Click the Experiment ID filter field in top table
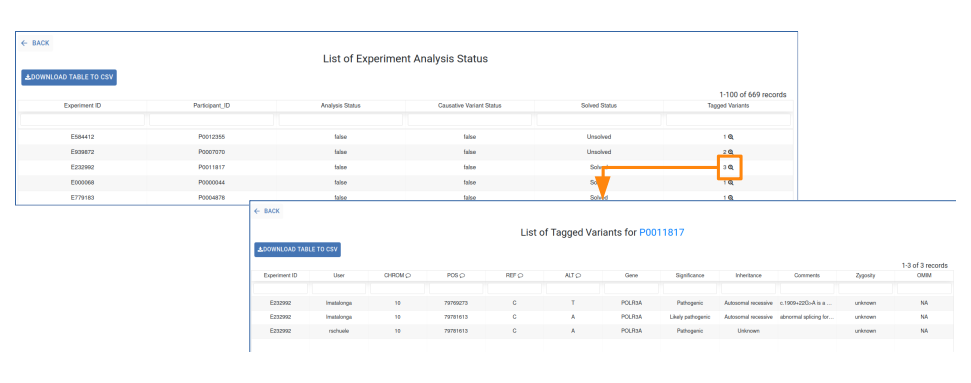Screen dimensions: 971x383 point(82,120)
